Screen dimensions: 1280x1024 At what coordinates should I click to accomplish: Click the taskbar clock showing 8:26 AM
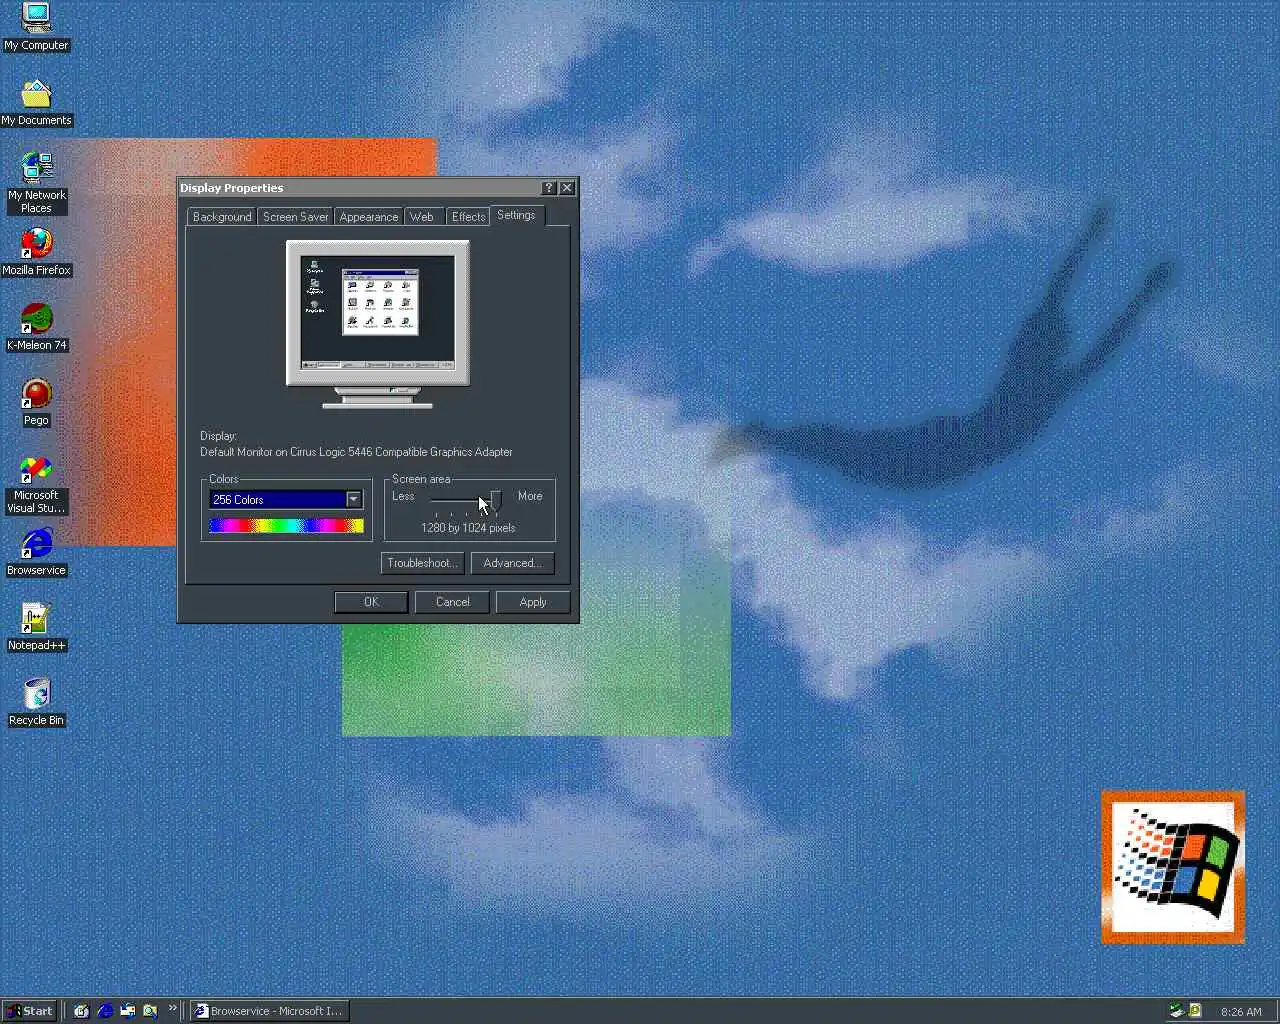click(x=1241, y=1012)
